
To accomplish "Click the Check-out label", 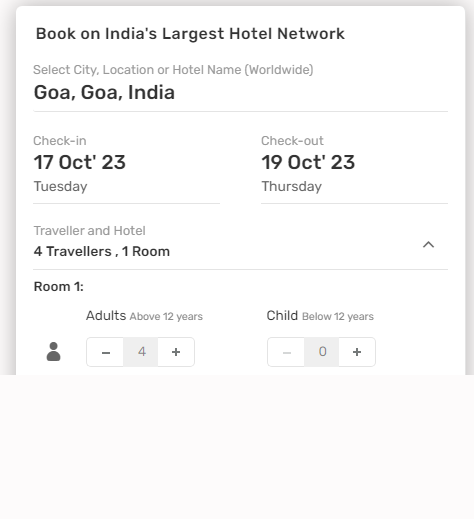I will pyautogui.click(x=292, y=141).
